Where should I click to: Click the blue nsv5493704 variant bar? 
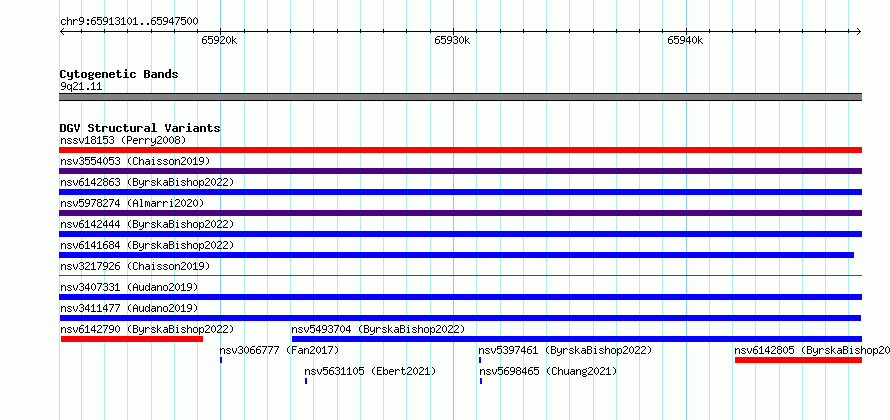click(x=577, y=339)
